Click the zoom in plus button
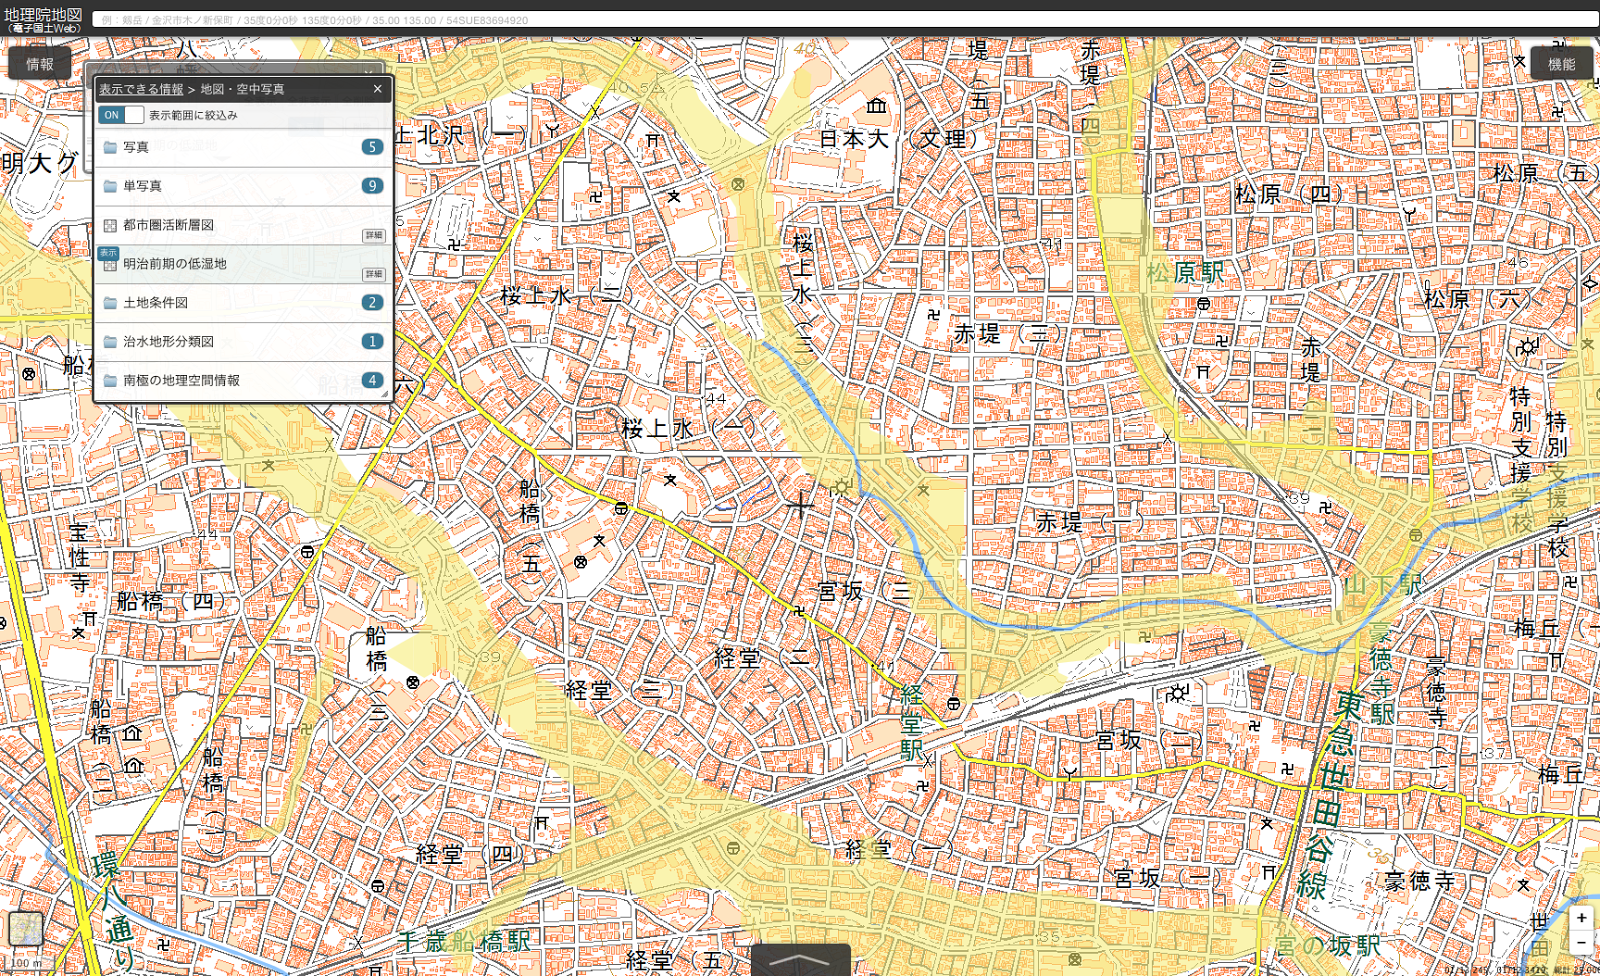Viewport: 1600px width, 976px height. pyautogui.click(x=1581, y=918)
